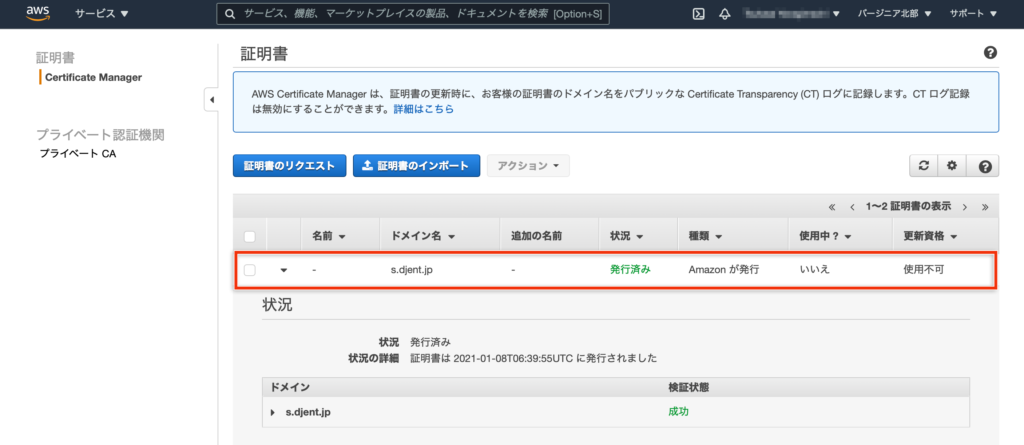Select プライベート CA in the sidebar
This screenshot has width=1024, height=445.
78,154
